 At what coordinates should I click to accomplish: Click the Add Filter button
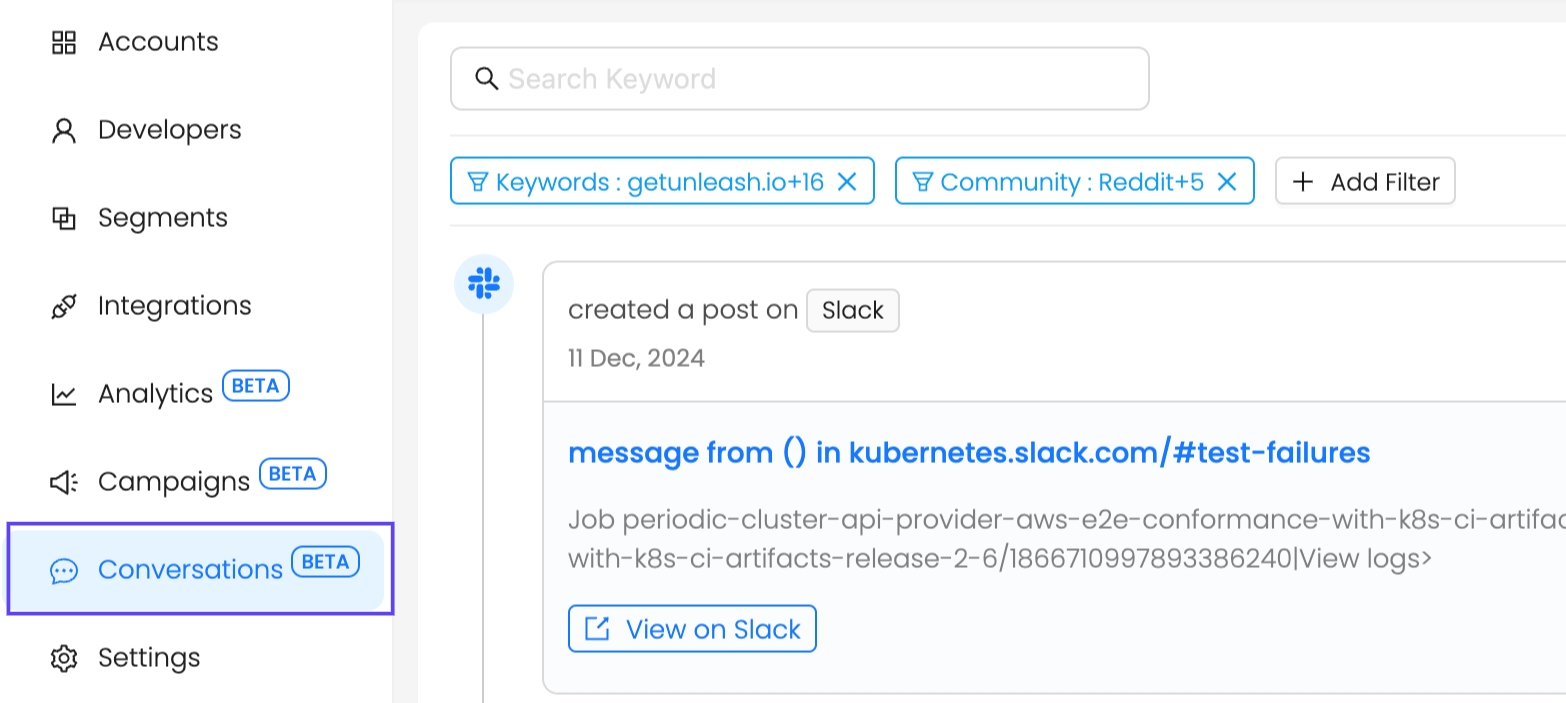pos(1364,181)
